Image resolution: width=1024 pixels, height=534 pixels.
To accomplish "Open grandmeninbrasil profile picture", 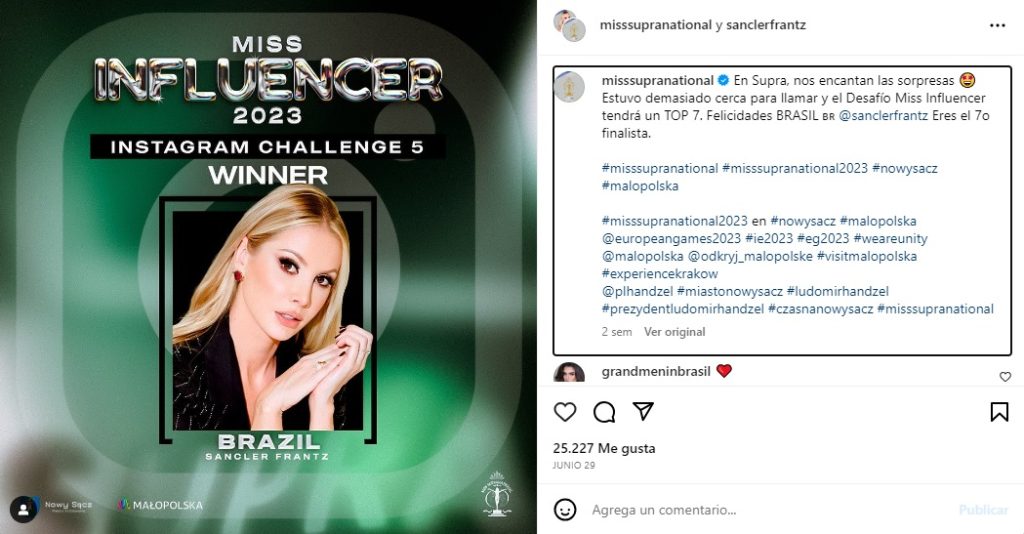I will (x=569, y=373).
